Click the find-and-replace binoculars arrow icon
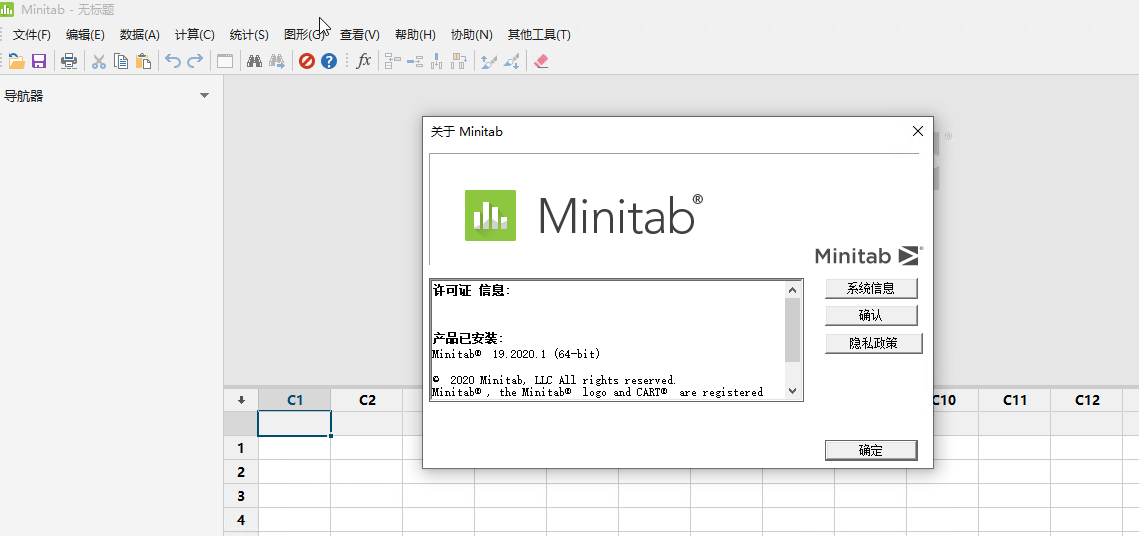 click(x=277, y=61)
